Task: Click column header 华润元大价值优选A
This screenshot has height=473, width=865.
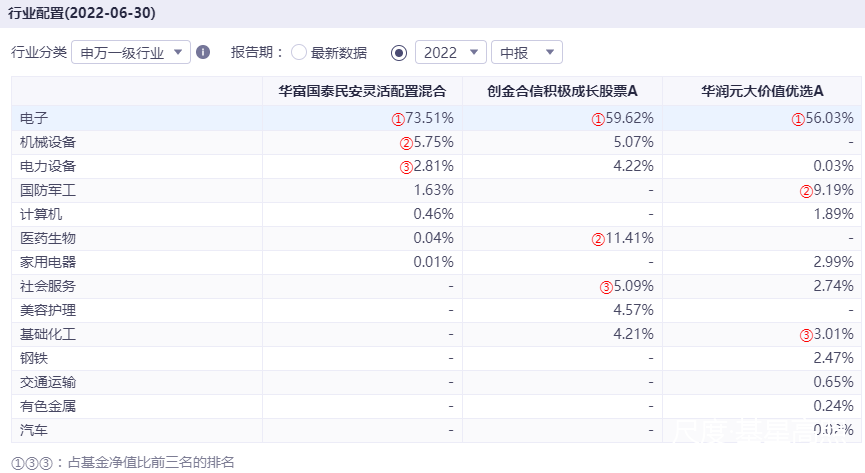Action: 762,91
